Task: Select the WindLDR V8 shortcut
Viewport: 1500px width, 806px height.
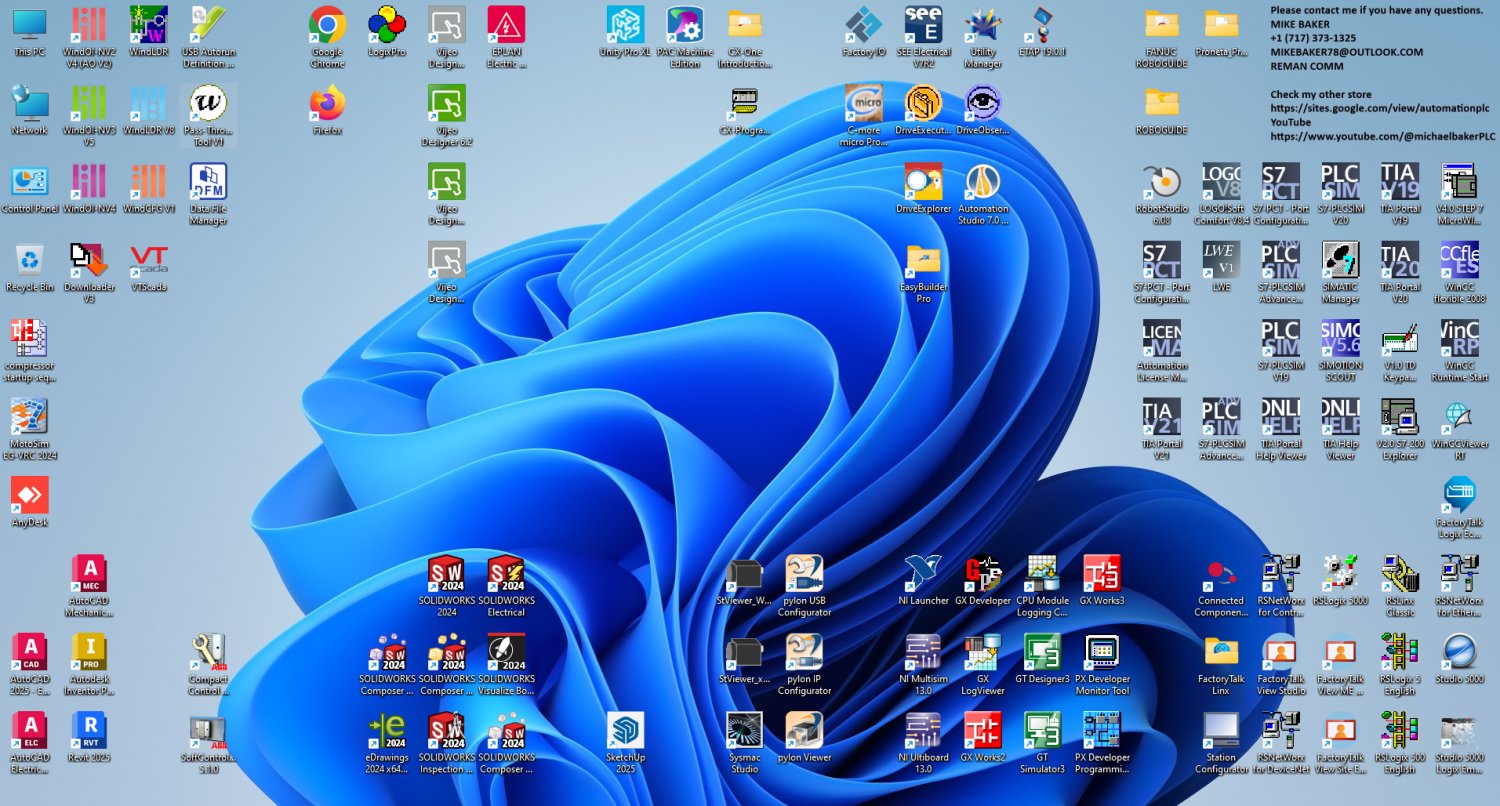Action: click(149, 109)
